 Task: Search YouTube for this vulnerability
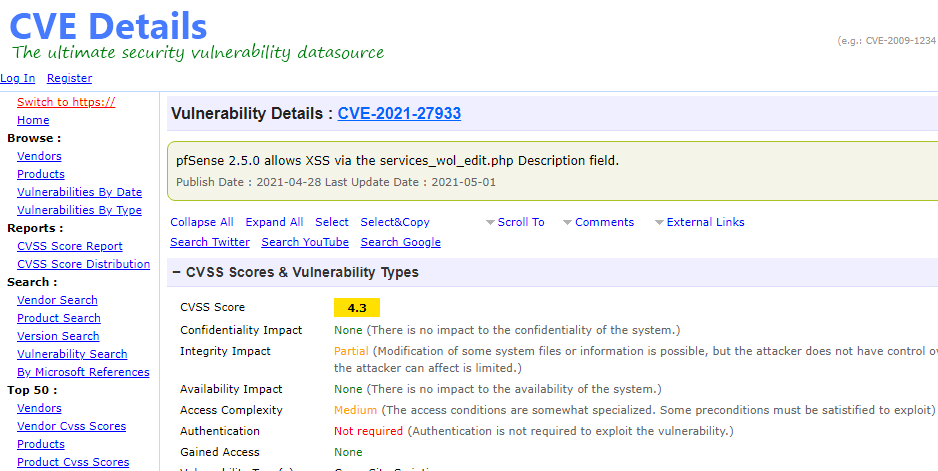point(305,242)
